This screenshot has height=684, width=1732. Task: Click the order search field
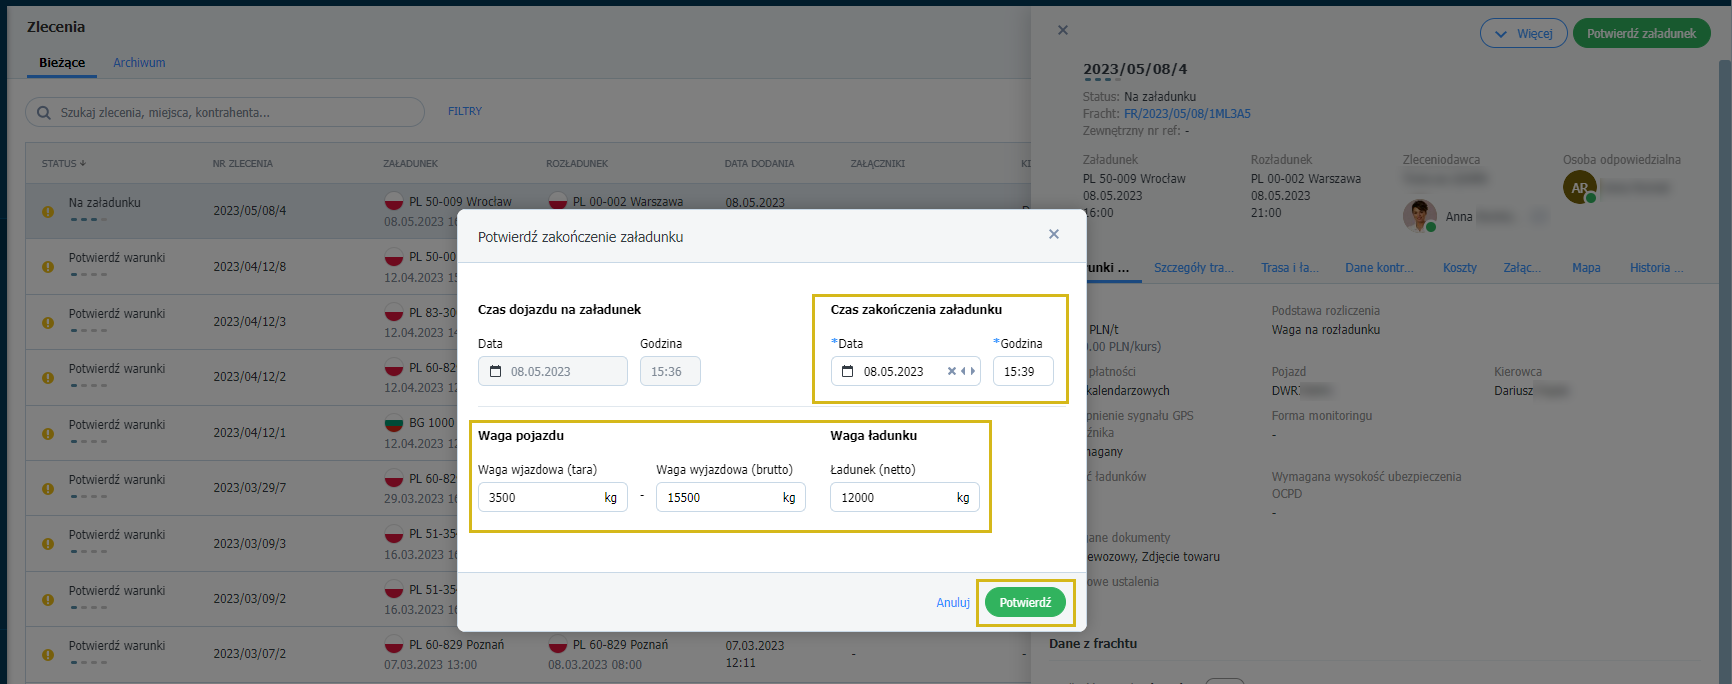click(x=225, y=112)
